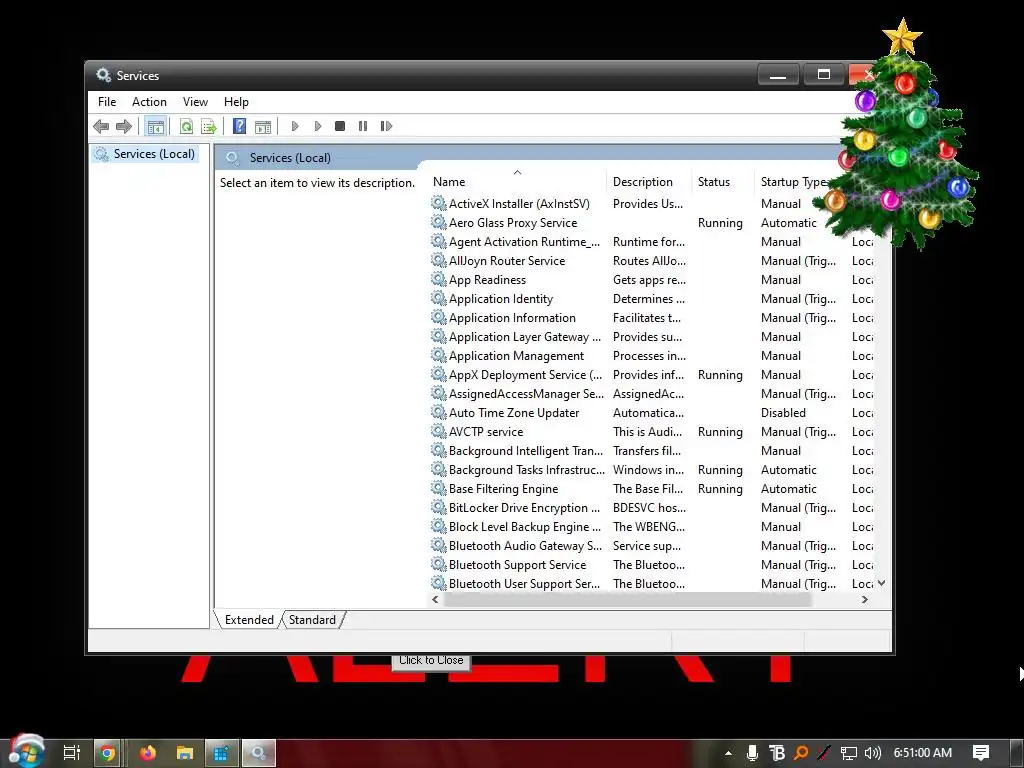Click the Disabled startup type of Auto Time Zone Updater
The image size is (1024, 768).
click(783, 413)
